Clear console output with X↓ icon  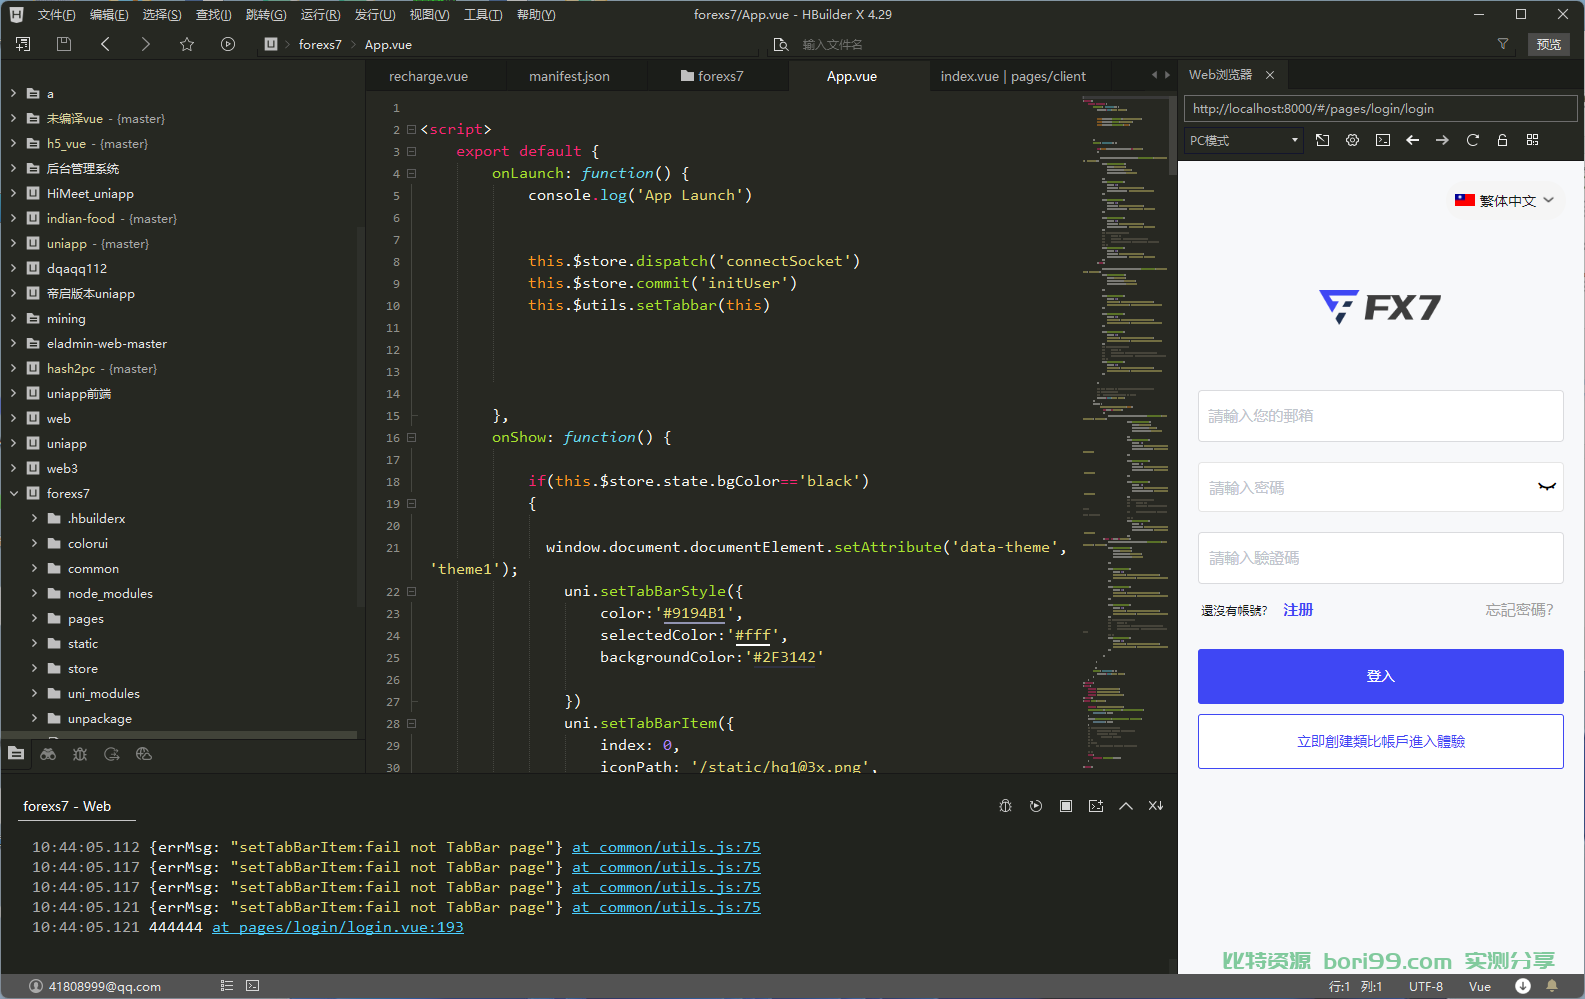click(1156, 806)
